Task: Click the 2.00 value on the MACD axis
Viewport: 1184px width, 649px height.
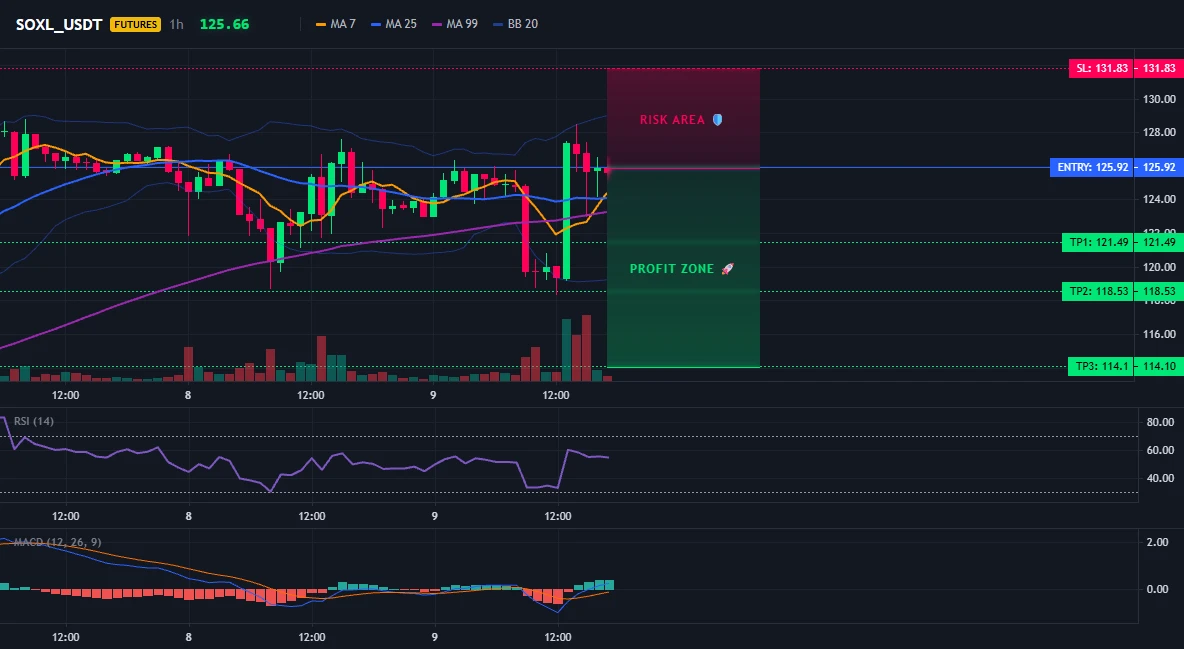Action: click(x=1158, y=542)
